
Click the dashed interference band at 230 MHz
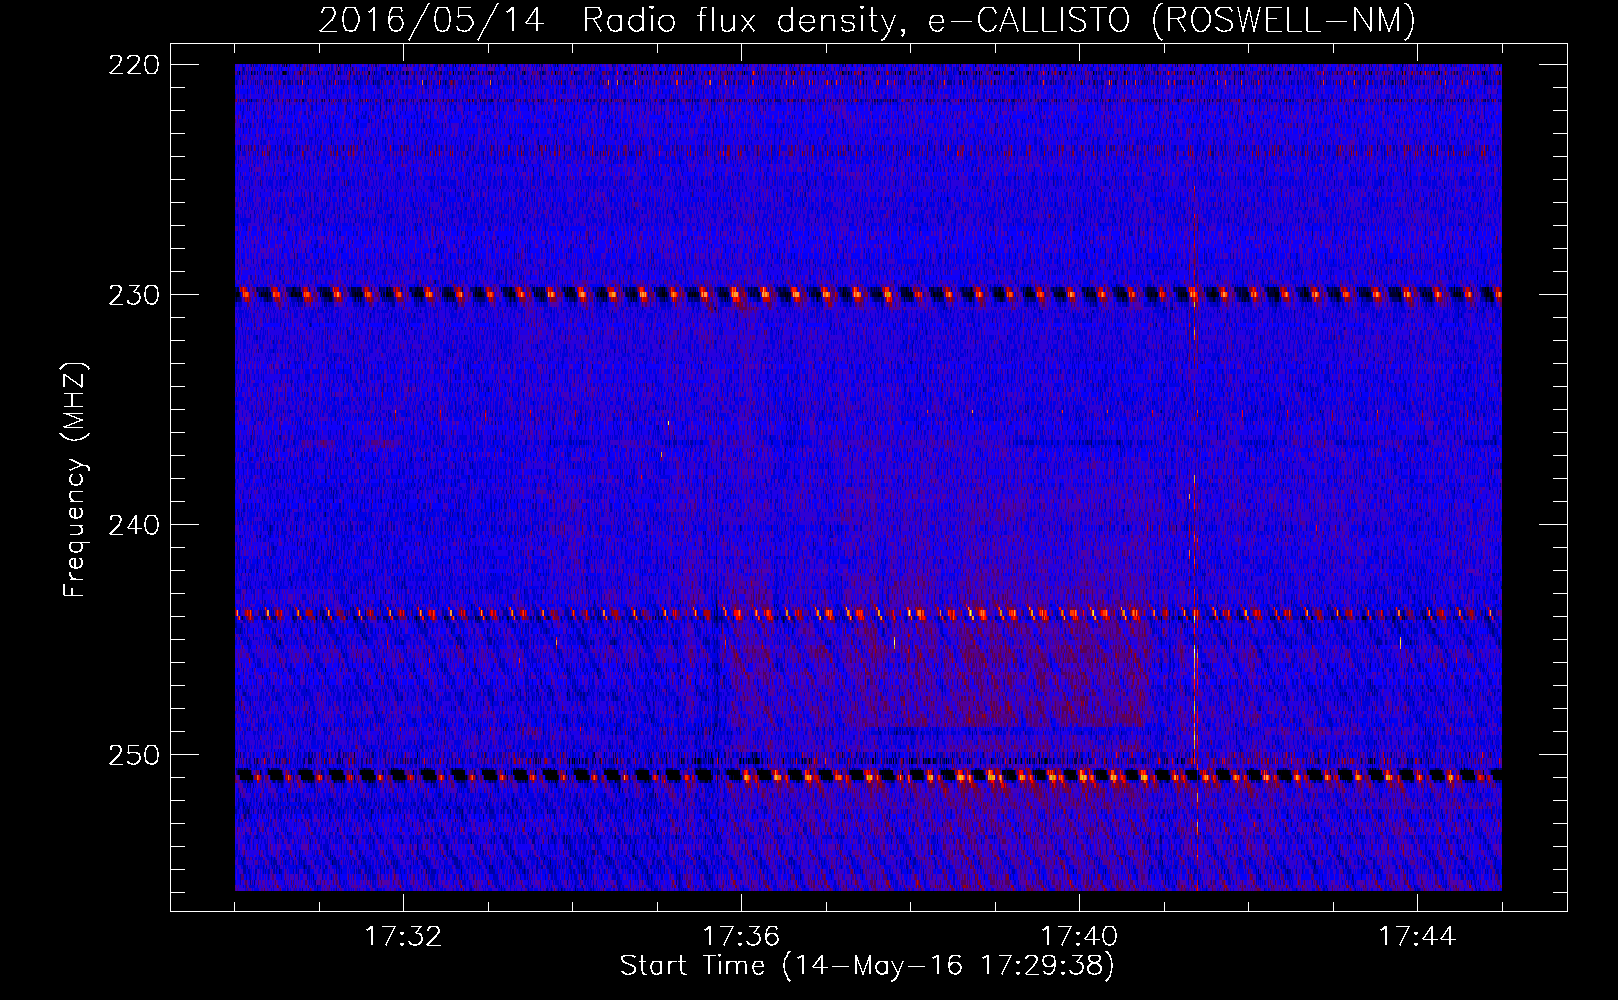click(x=600, y=294)
